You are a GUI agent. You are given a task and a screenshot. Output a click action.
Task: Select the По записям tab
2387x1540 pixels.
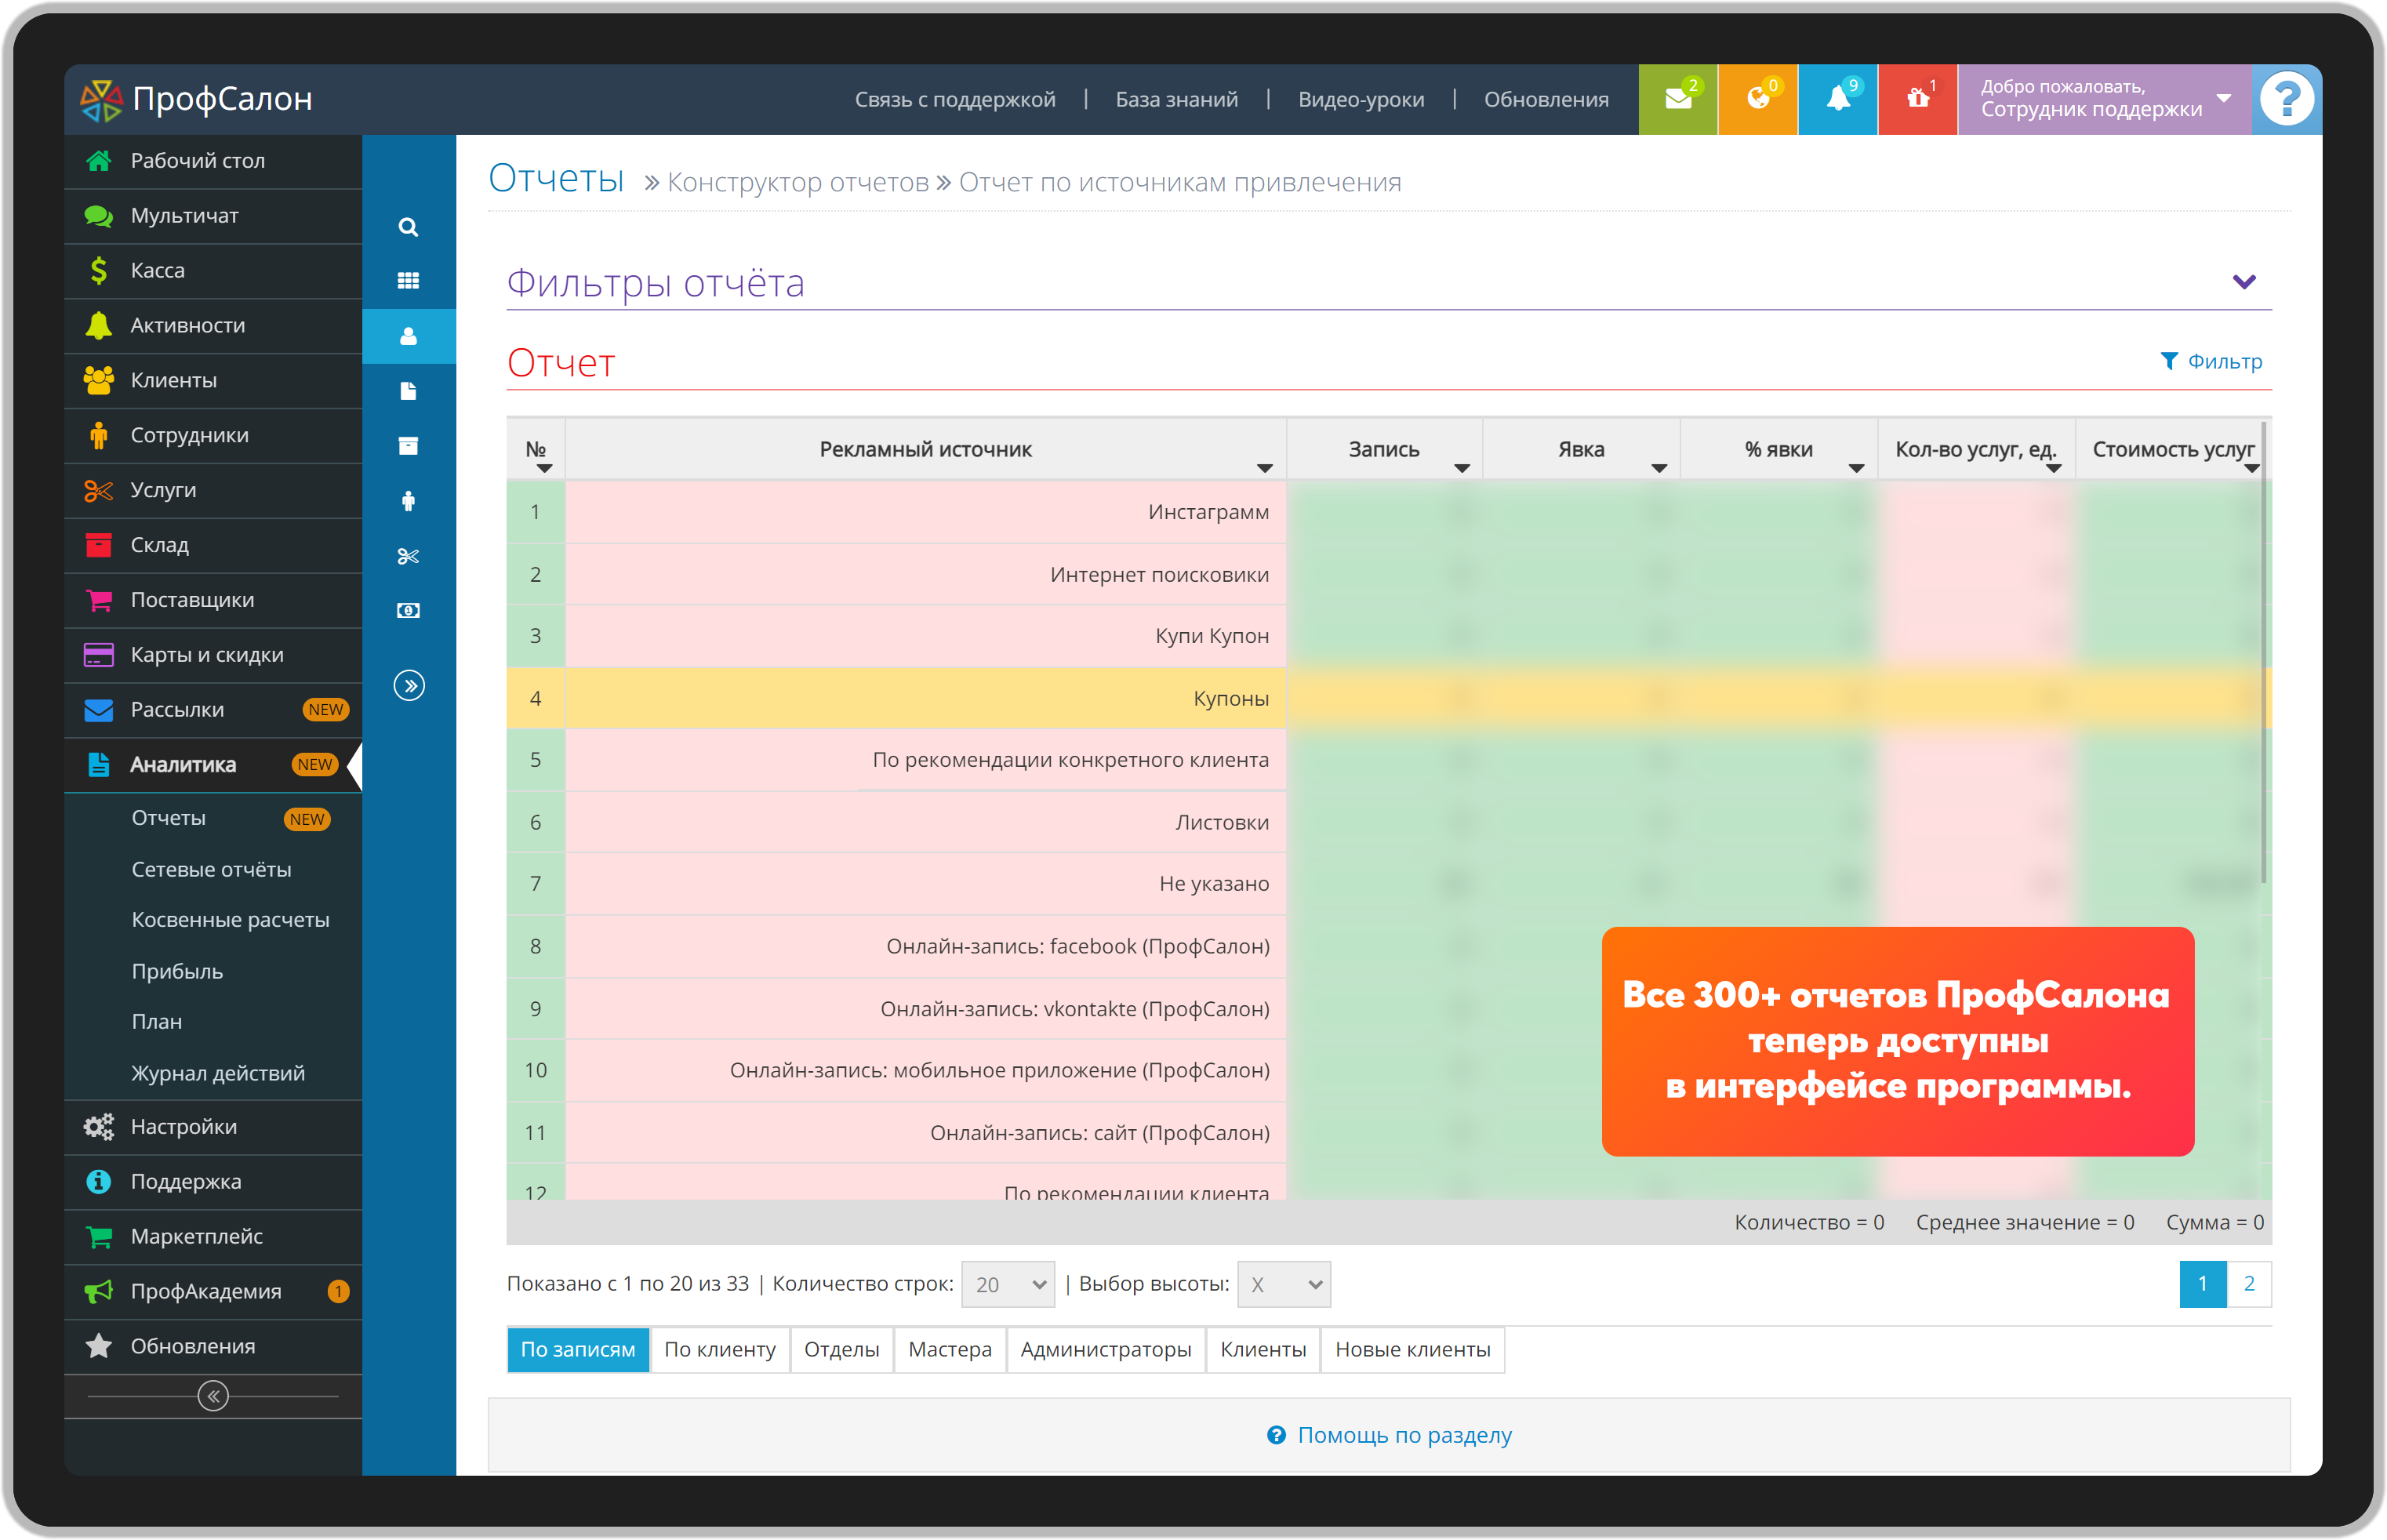(x=578, y=1350)
